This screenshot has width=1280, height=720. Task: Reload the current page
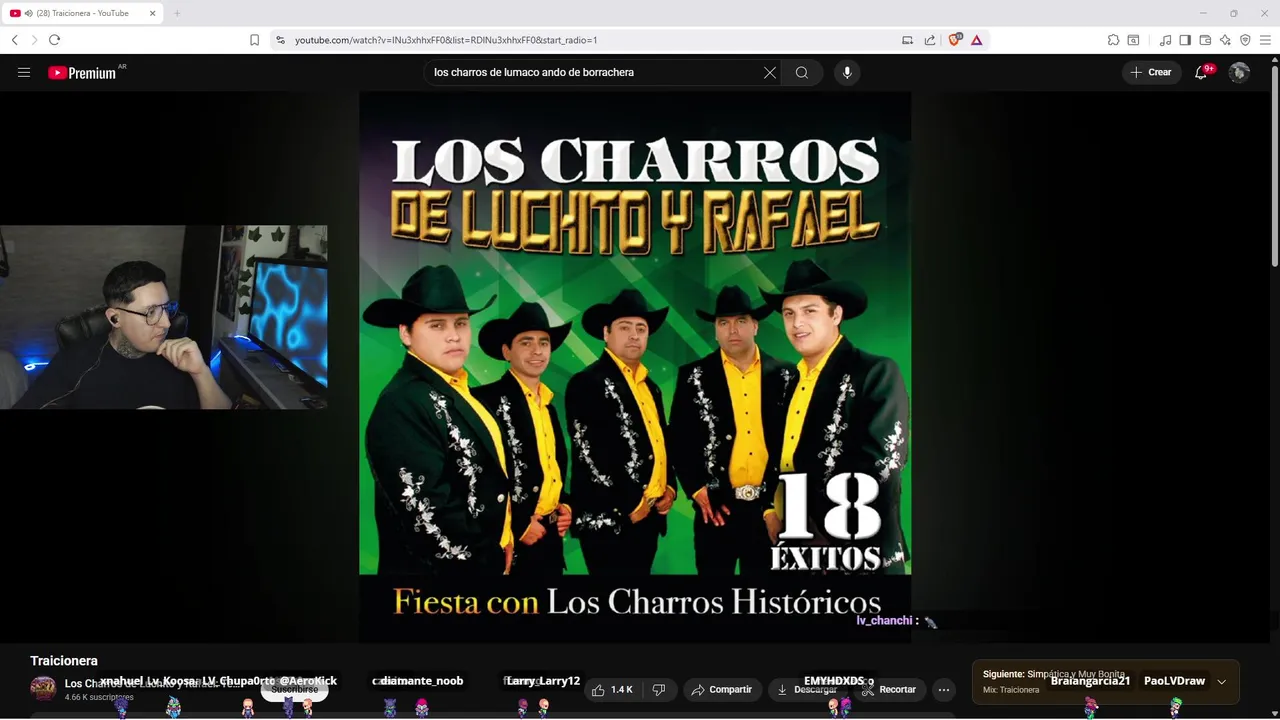point(54,40)
